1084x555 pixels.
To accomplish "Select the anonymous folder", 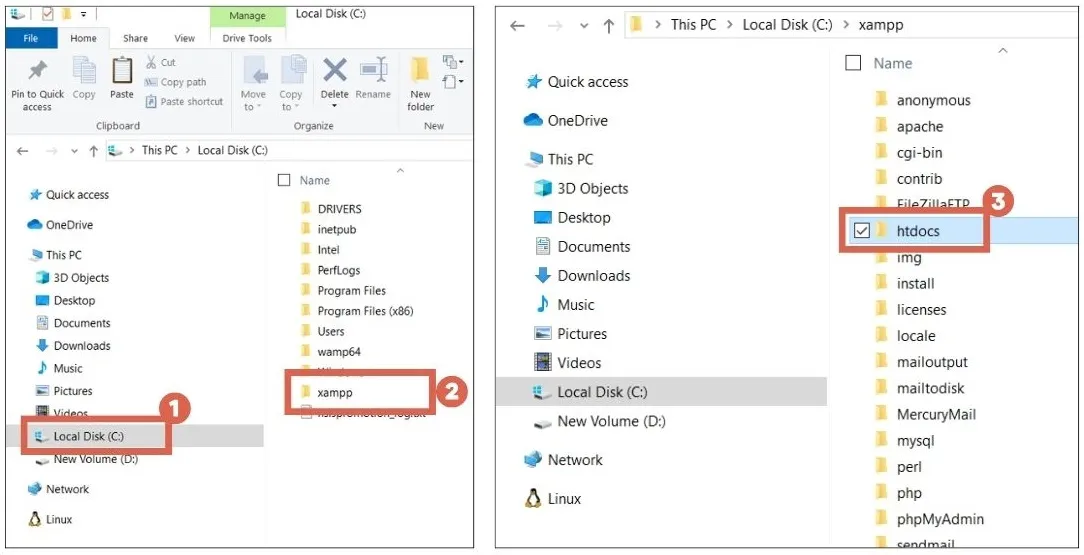I will [x=923, y=100].
